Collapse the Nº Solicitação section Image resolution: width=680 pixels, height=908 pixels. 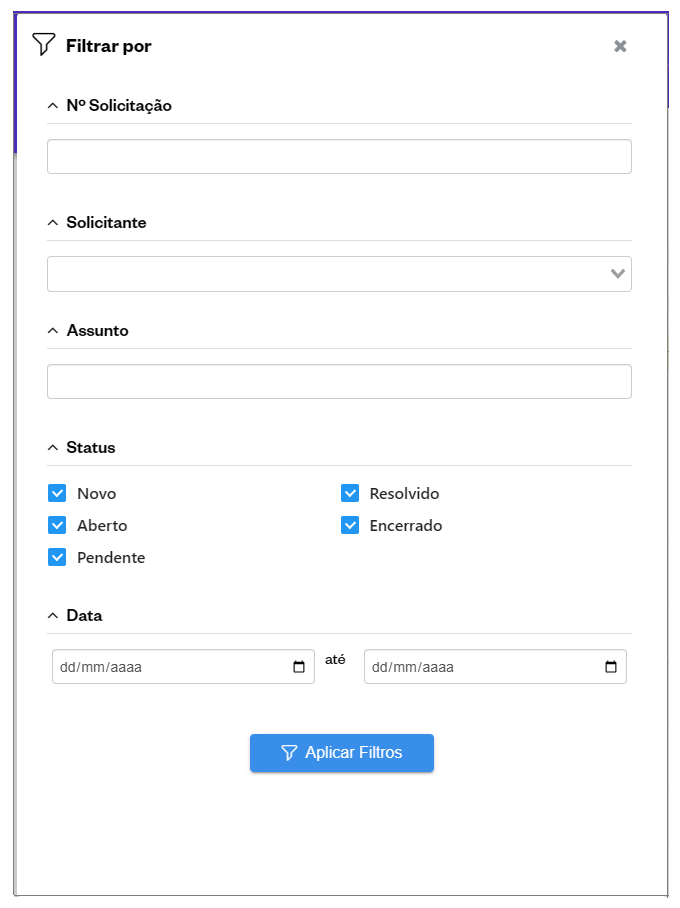coord(53,106)
